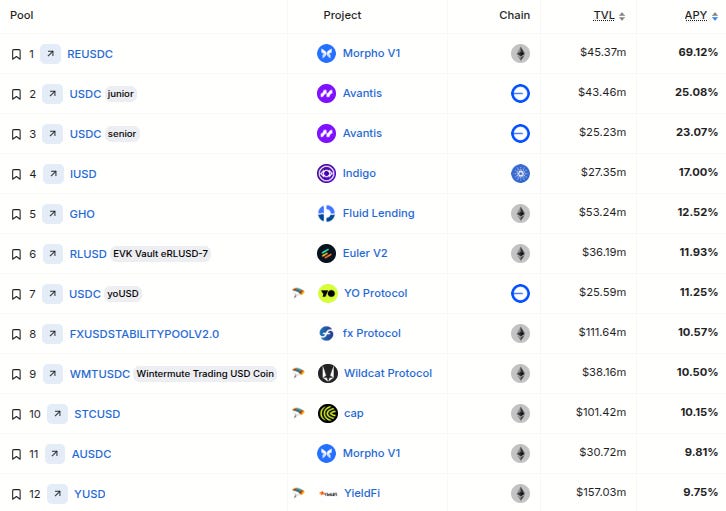The width and height of the screenshot is (726, 511).
Task: Bookmark the IUSD pool
Action: click(x=16, y=174)
